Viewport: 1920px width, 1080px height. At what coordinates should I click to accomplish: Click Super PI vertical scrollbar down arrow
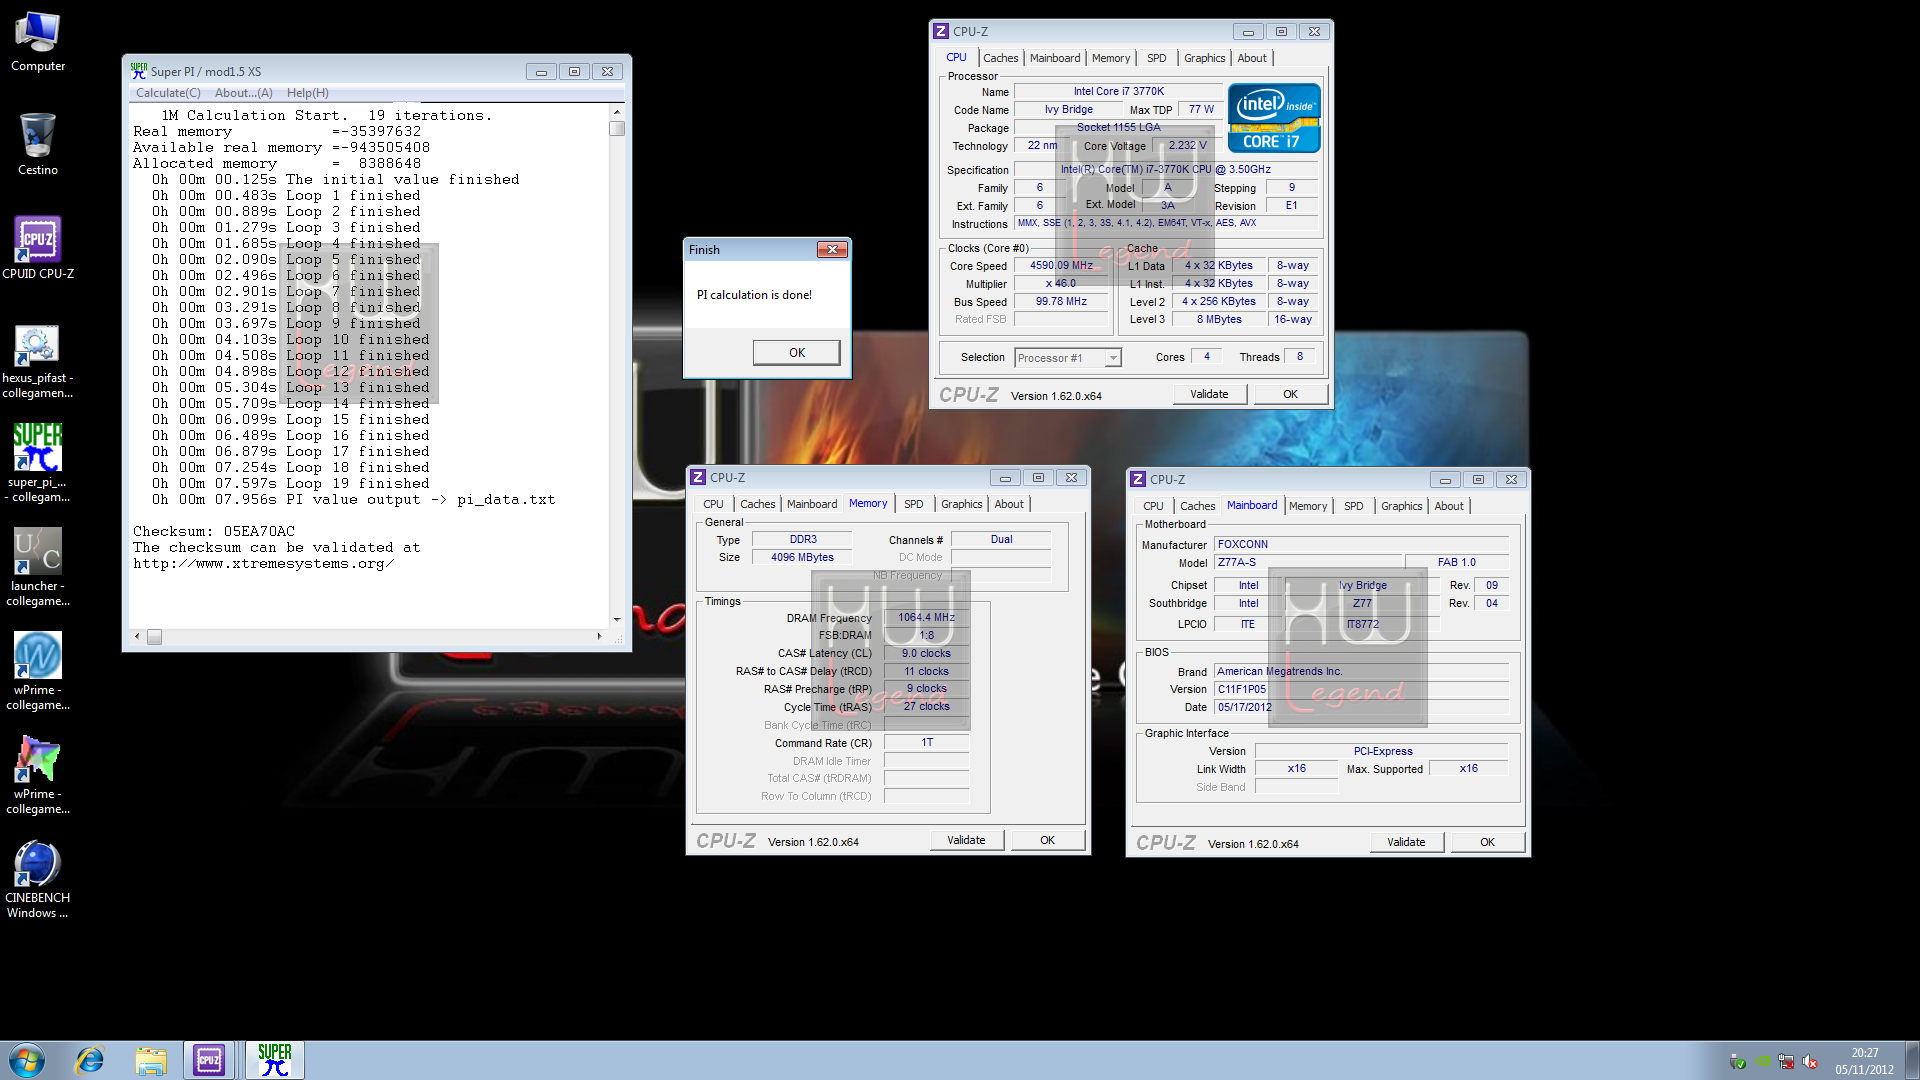pyautogui.click(x=617, y=620)
